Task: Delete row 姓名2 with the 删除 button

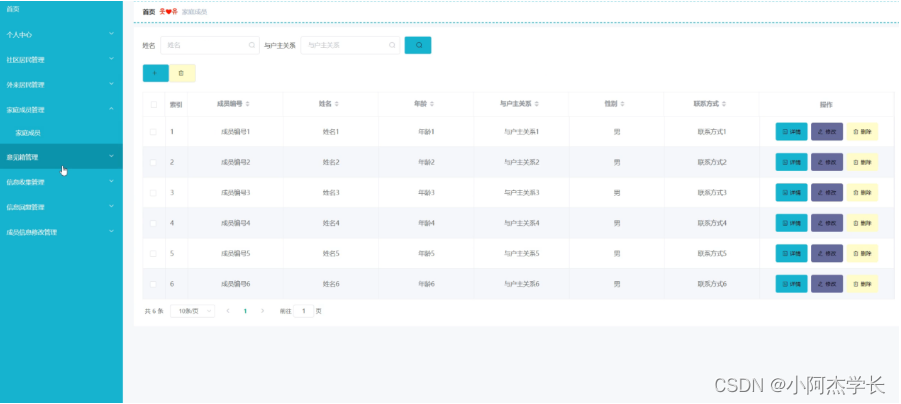Action: tap(862, 162)
